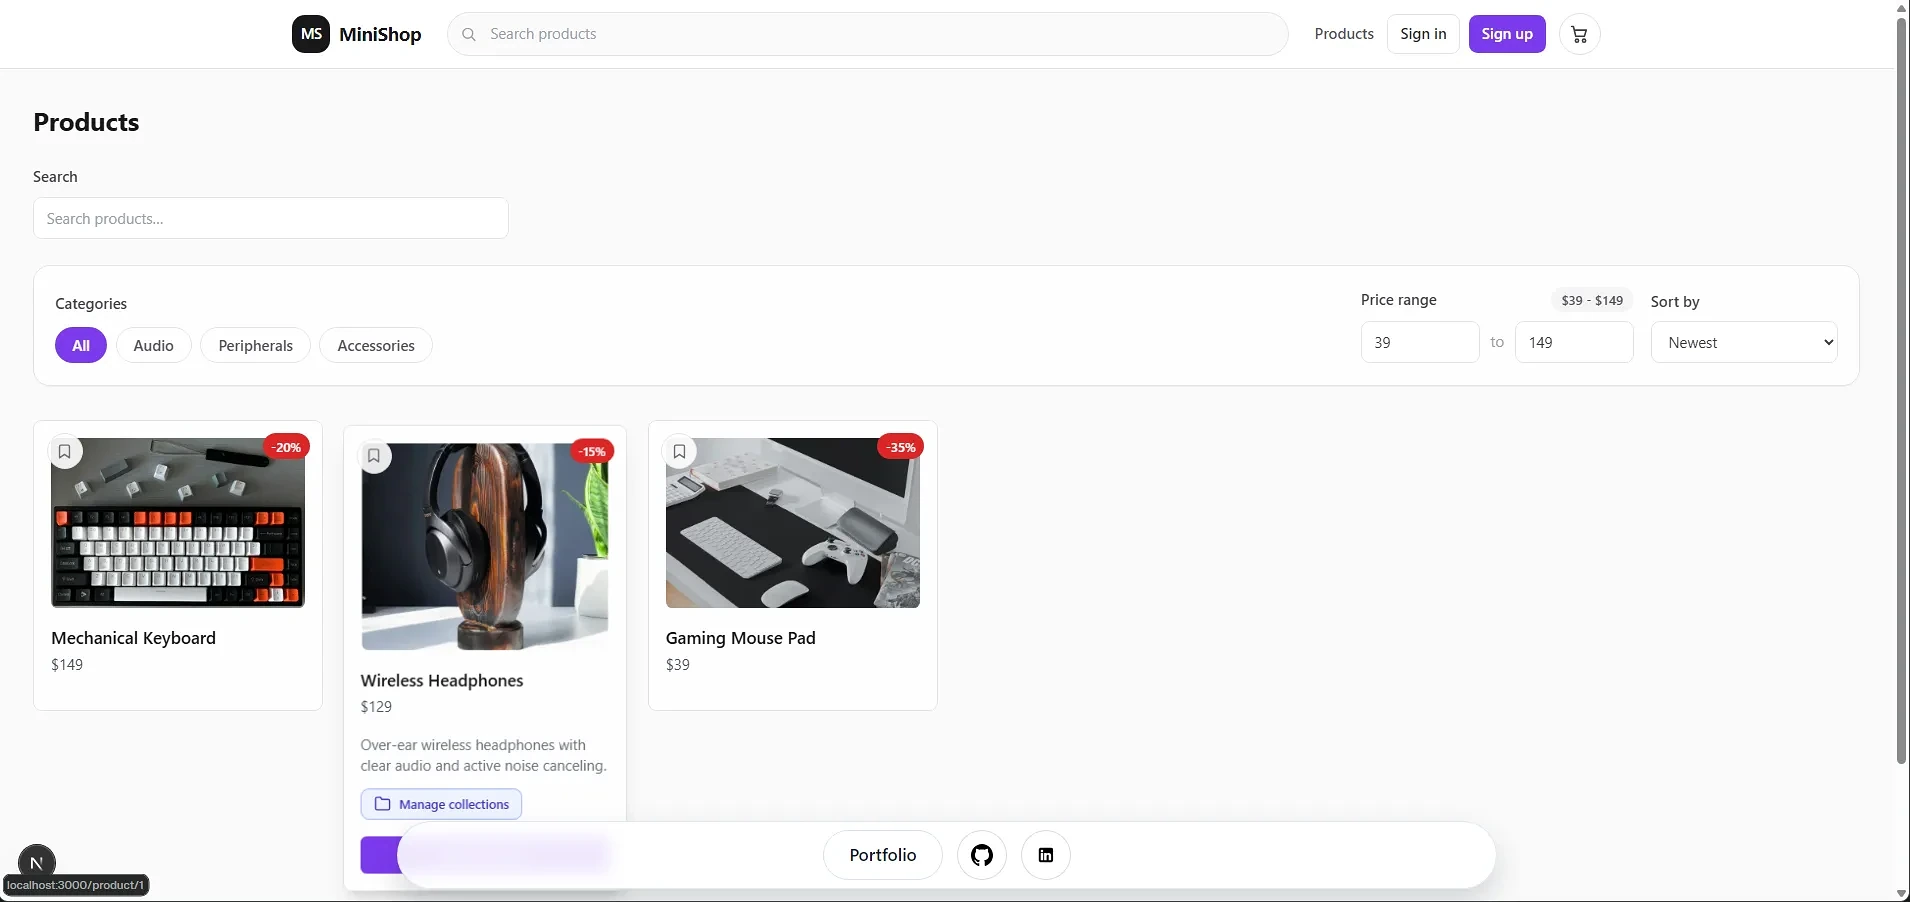Click the Wireless Headphones title
1910x902 pixels.
point(442,680)
